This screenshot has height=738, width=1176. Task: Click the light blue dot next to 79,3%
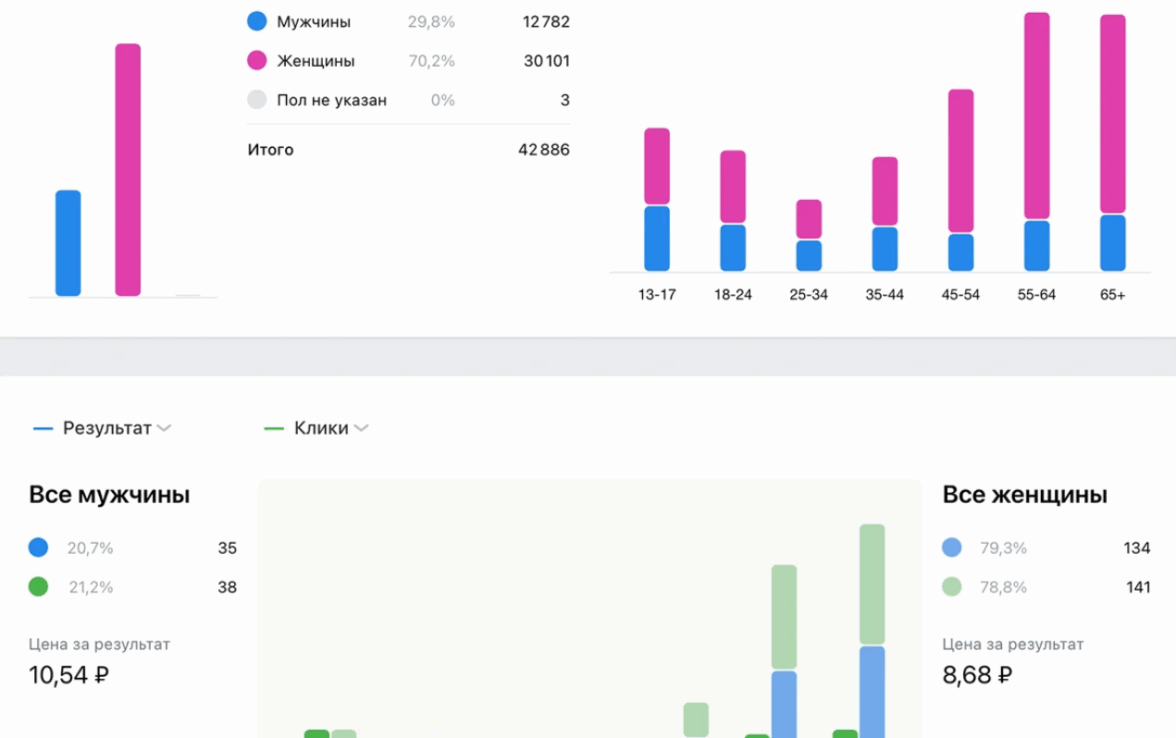click(952, 548)
